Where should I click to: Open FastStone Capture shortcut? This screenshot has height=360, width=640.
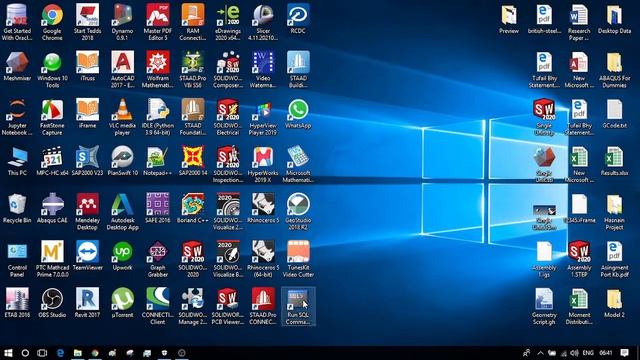[52, 117]
